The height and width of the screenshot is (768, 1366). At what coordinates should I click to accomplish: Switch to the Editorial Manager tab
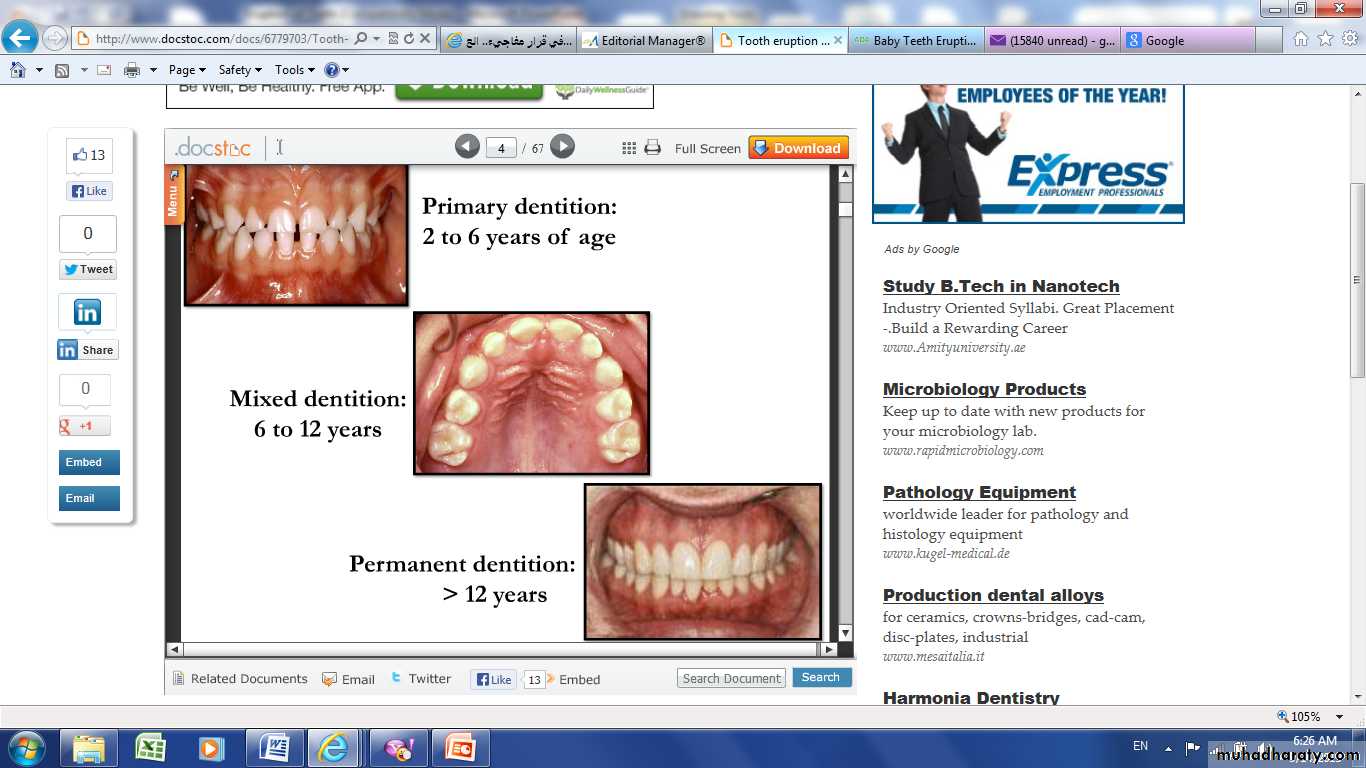(x=645, y=41)
